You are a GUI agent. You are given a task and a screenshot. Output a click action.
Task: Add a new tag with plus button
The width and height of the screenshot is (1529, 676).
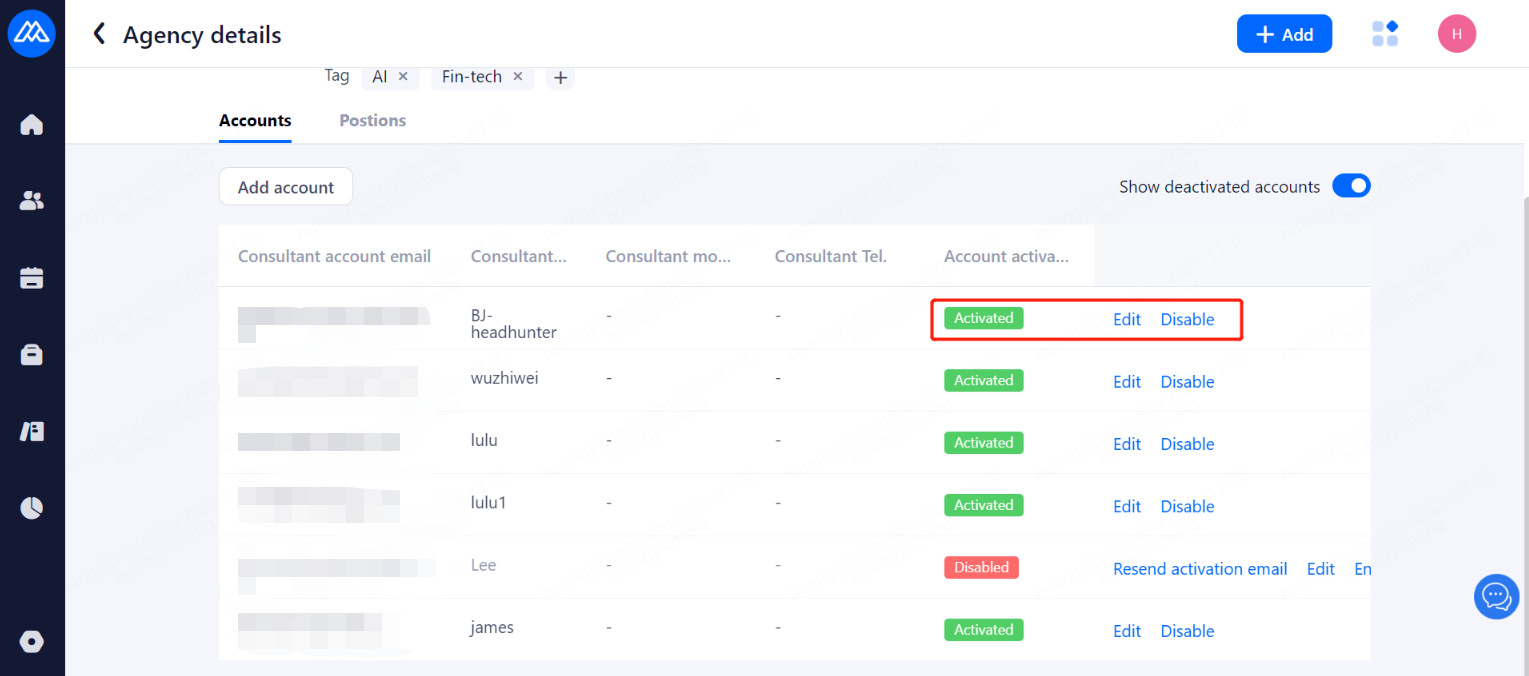click(560, 77)
